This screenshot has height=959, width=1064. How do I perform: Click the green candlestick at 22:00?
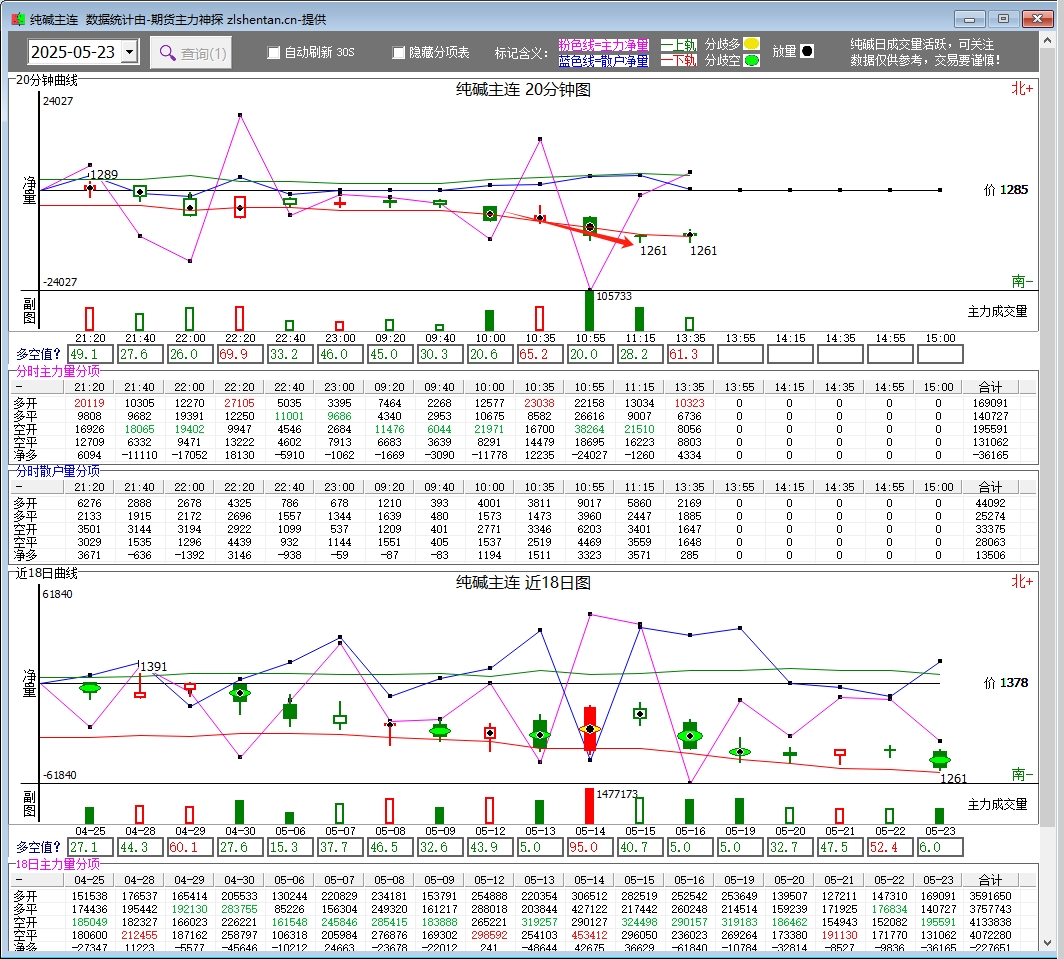click(x=190, y=206)
